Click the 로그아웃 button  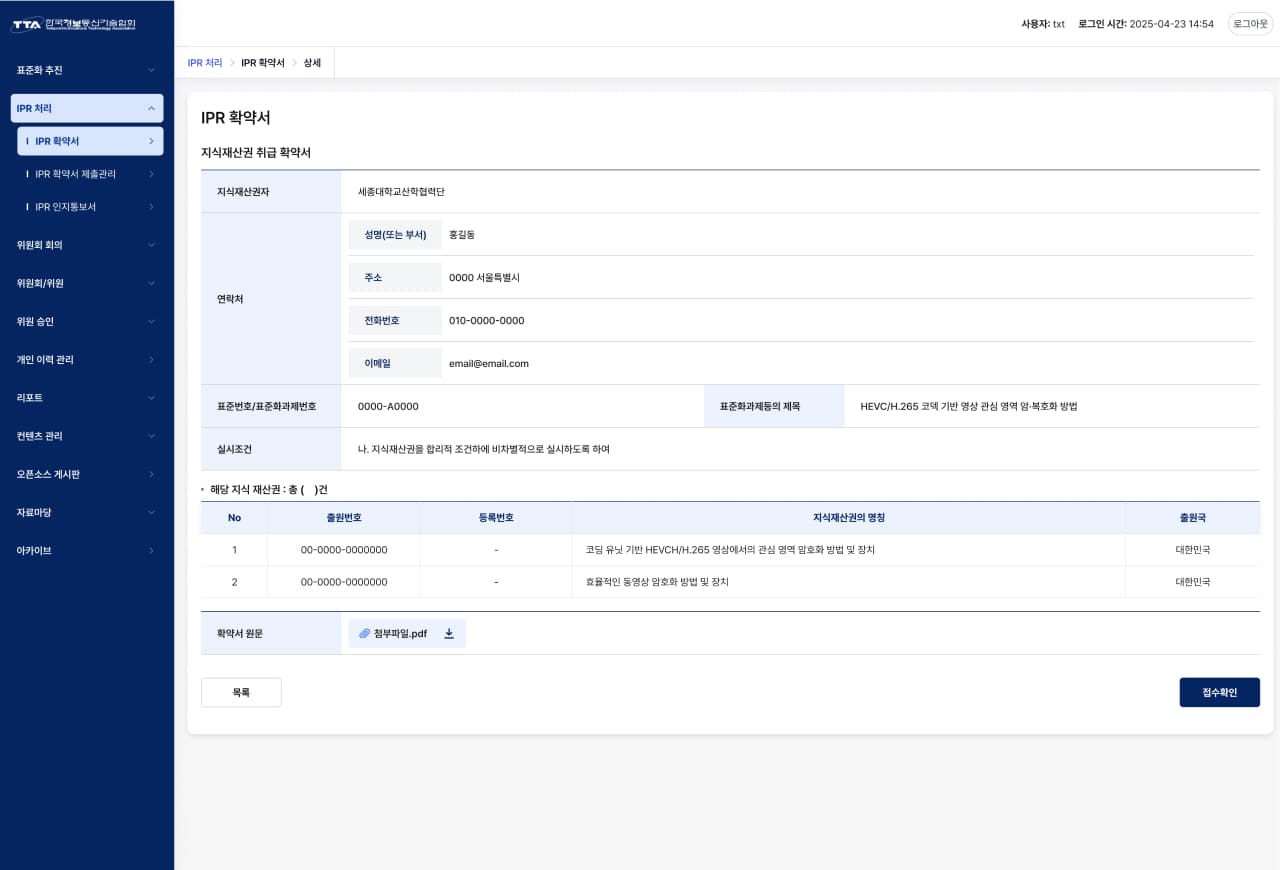tap(1250, 24)
